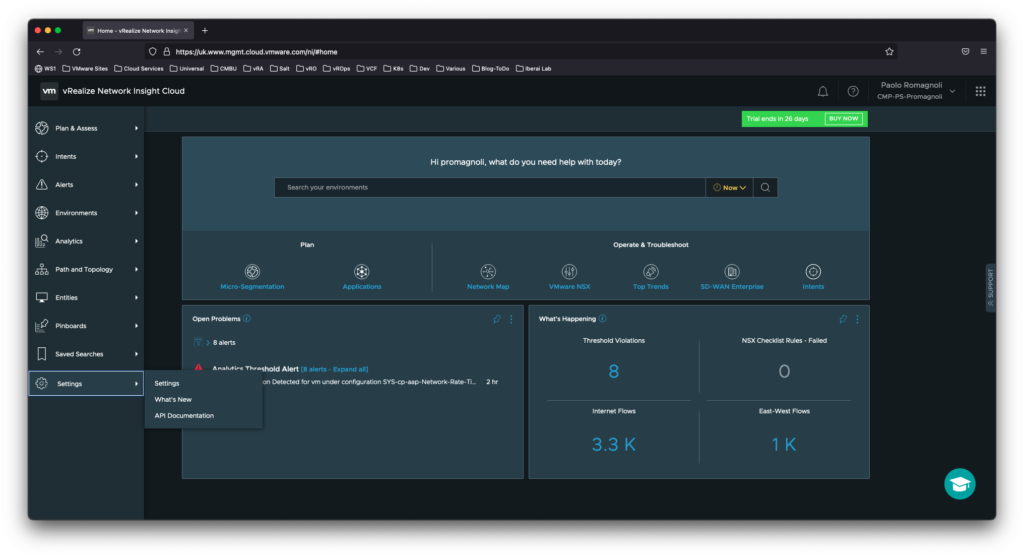This screenshot has height=557, width=1024.
Task: Click the Settings gear icon in sidebar
Action: (x=42, y=383)
